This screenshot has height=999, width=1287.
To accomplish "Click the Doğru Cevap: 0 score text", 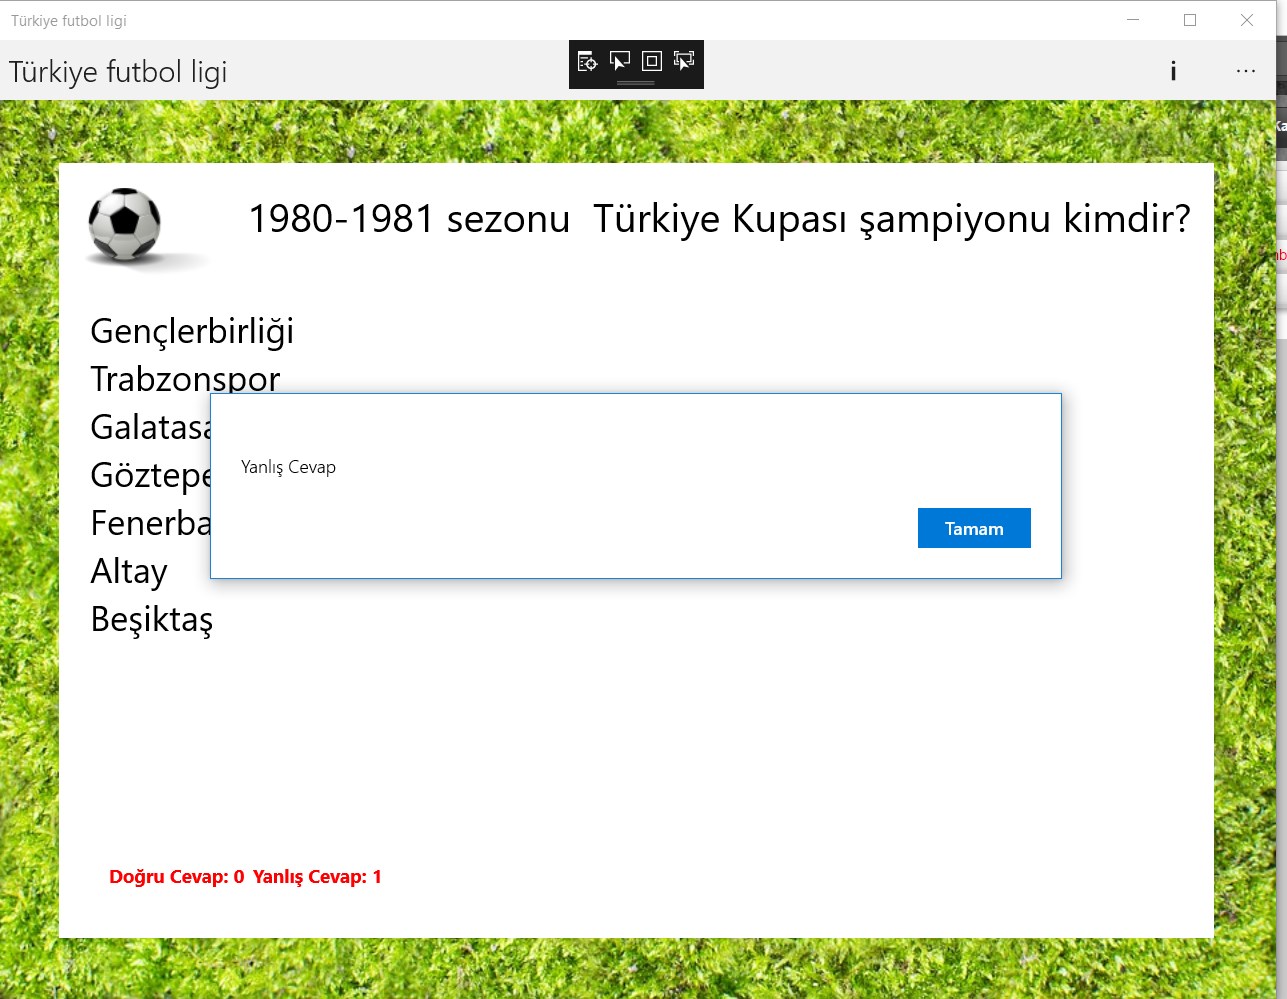I will pyautogui.click(x=177, y=877).
